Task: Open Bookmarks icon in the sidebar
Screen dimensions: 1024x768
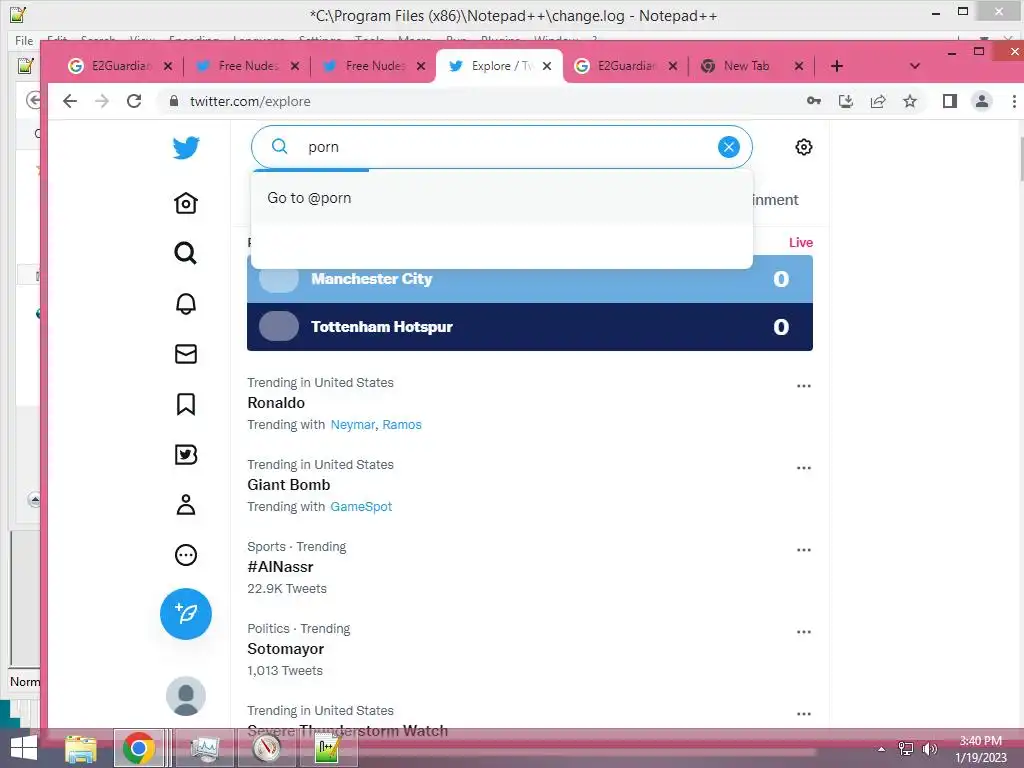Action: (x=186, y=404)
